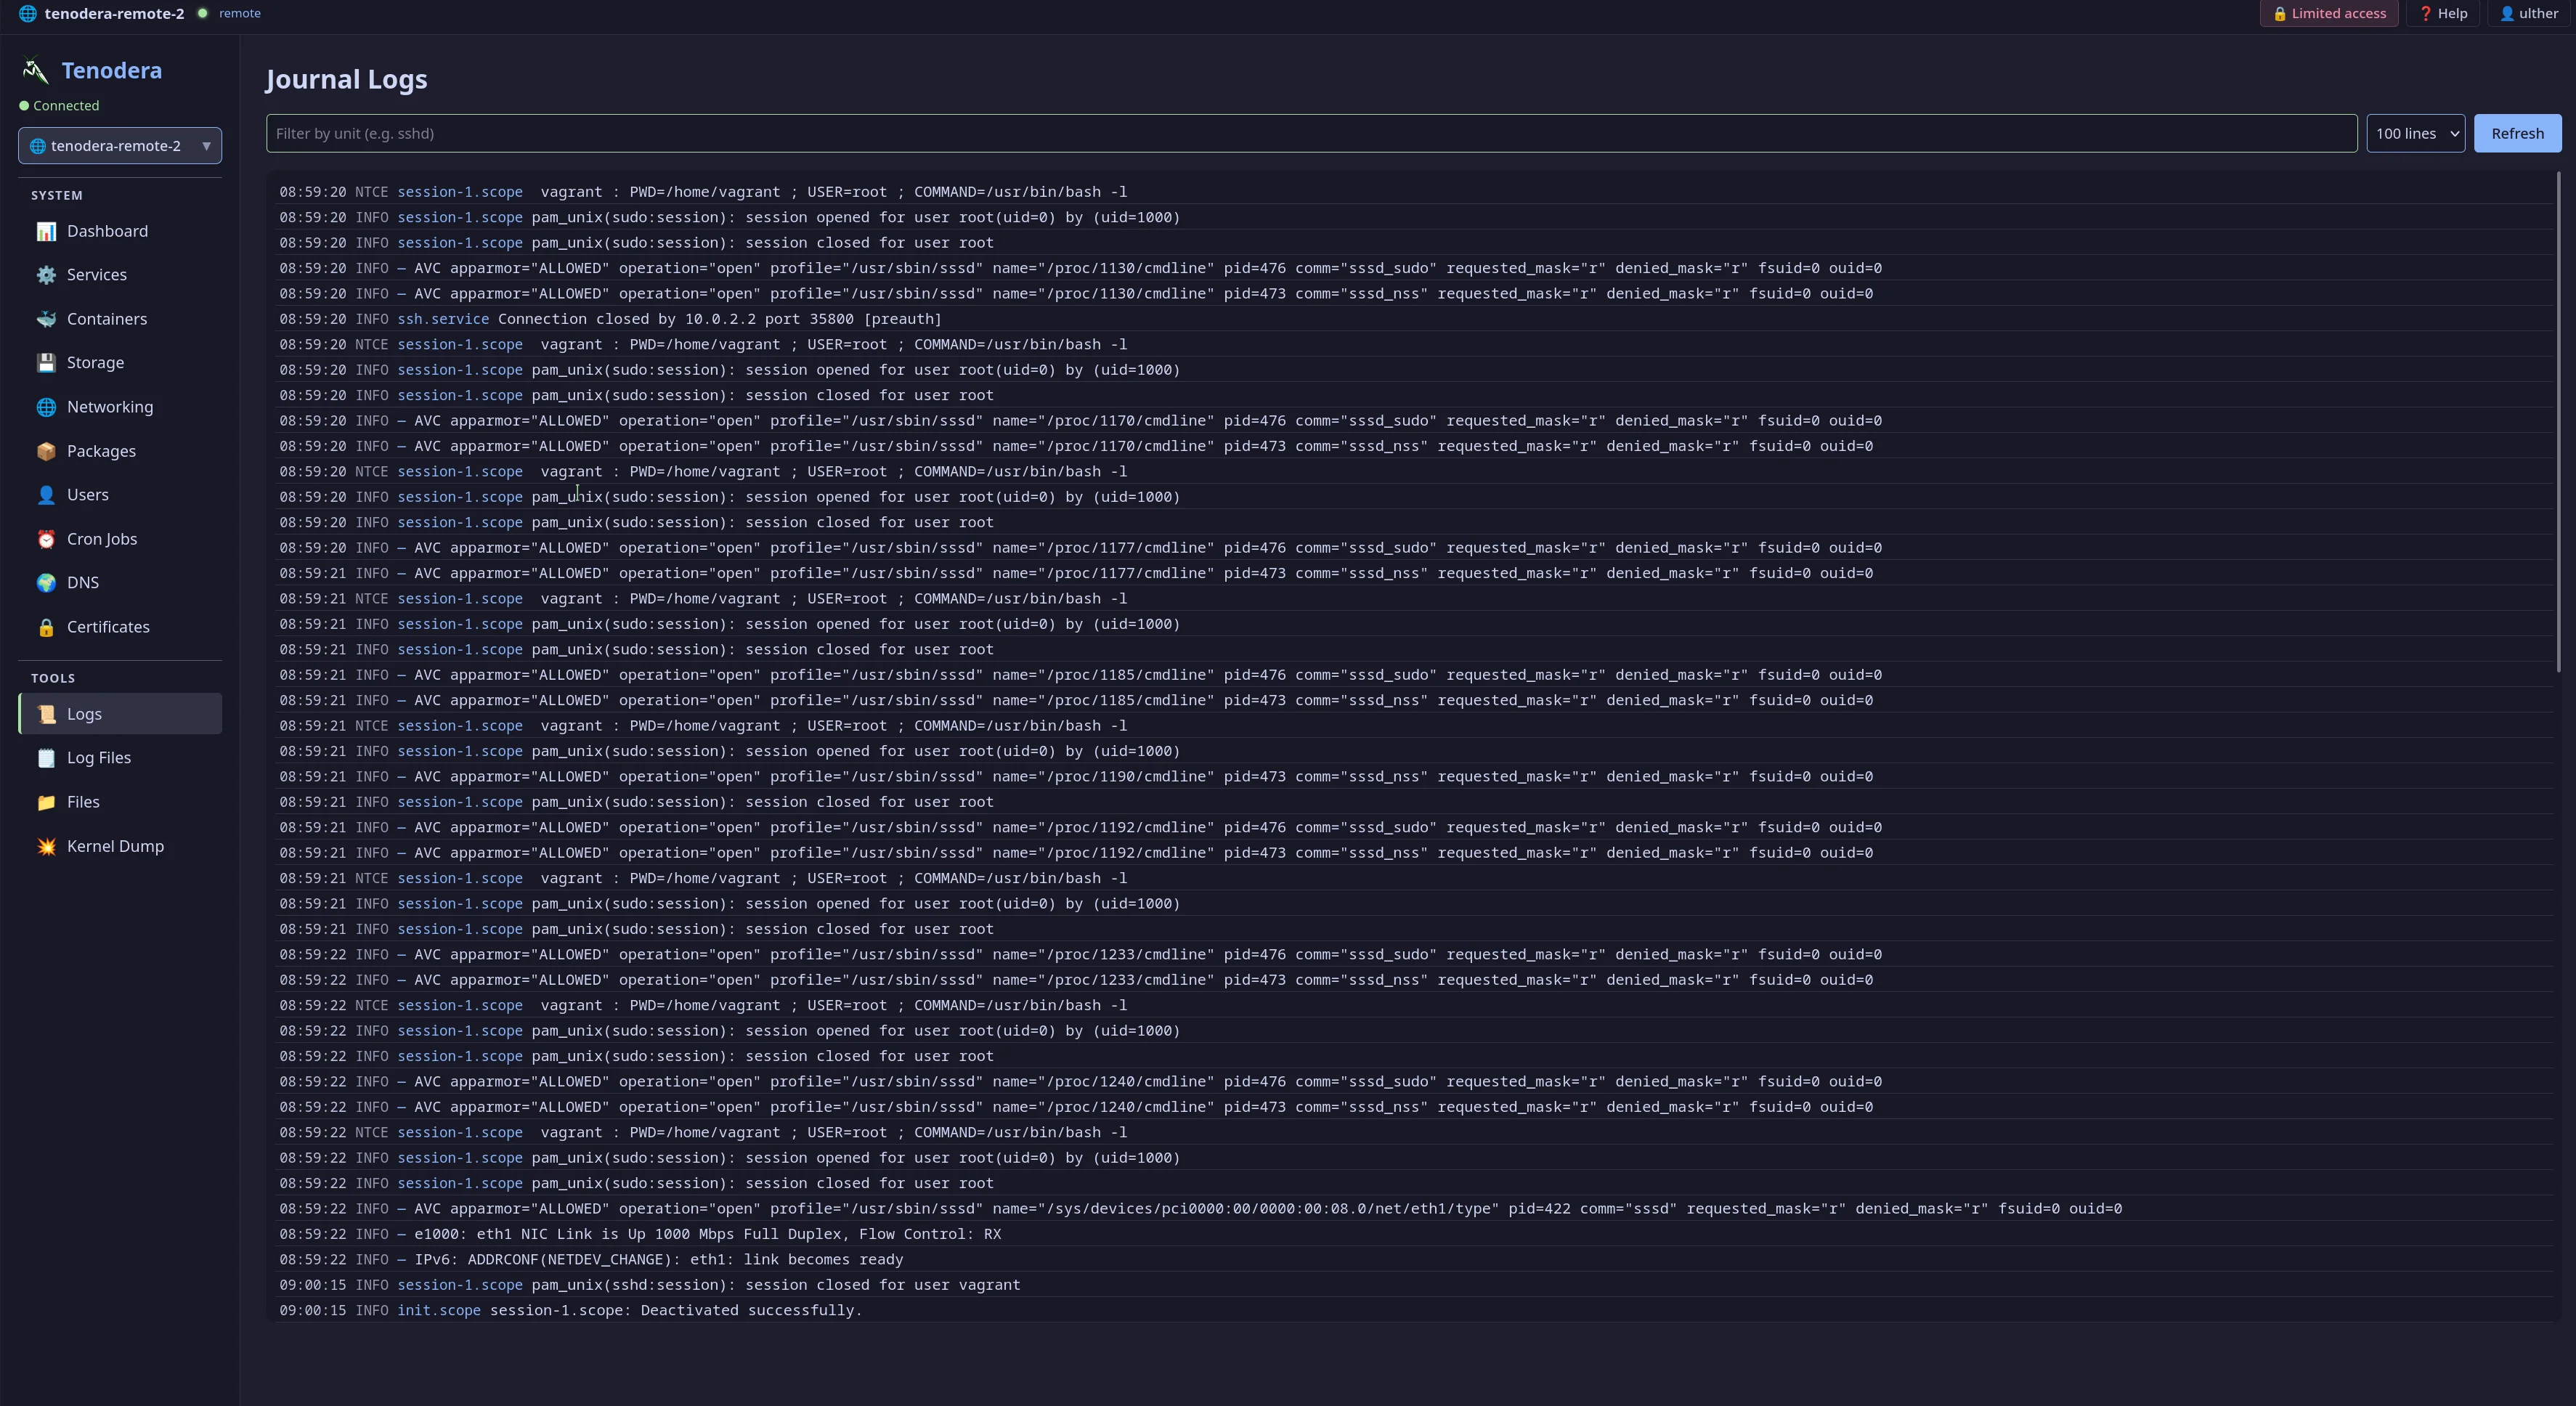
Task: Select Cron Jobs menu item
Action: 120,539
